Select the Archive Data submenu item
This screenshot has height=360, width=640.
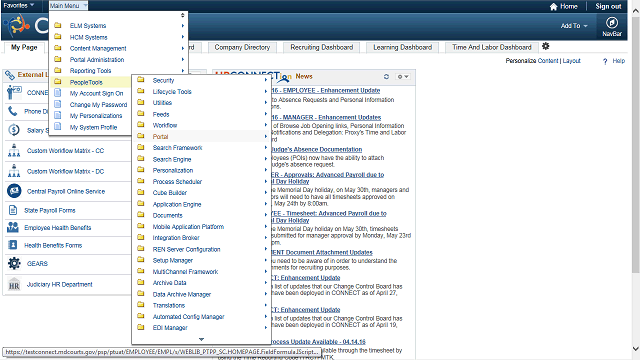(x=169, y=282)
